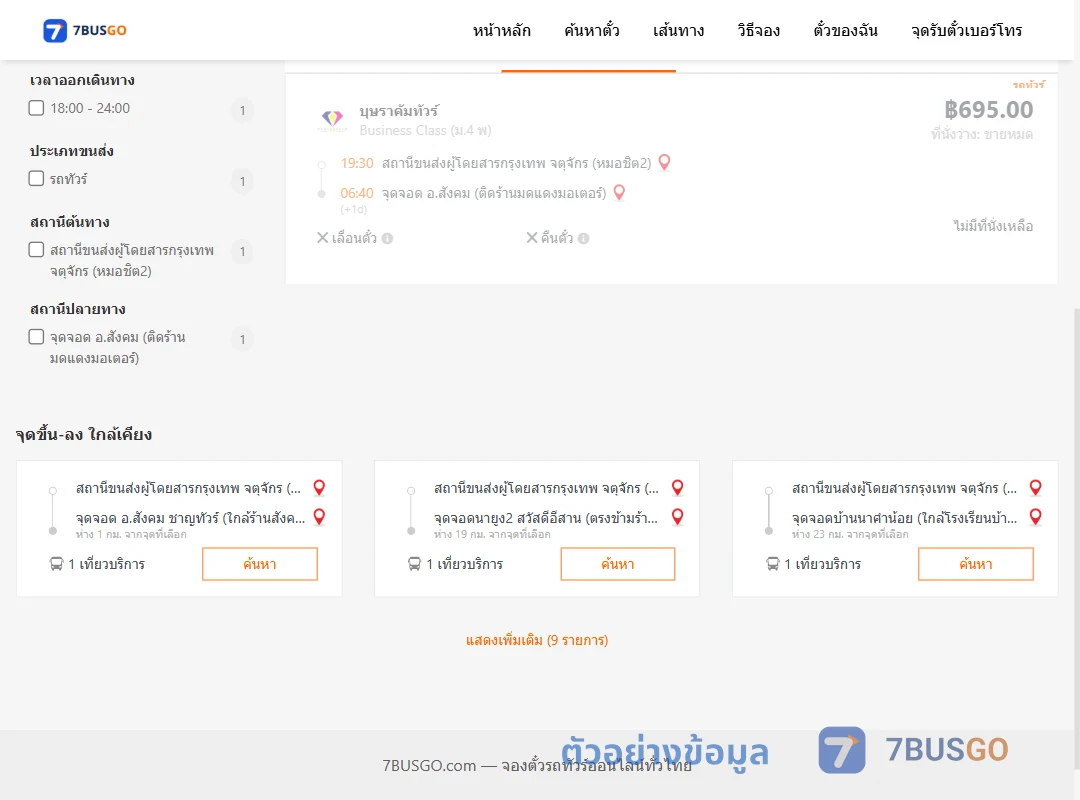Open the เส้นทาง menu item

[678, 30]
